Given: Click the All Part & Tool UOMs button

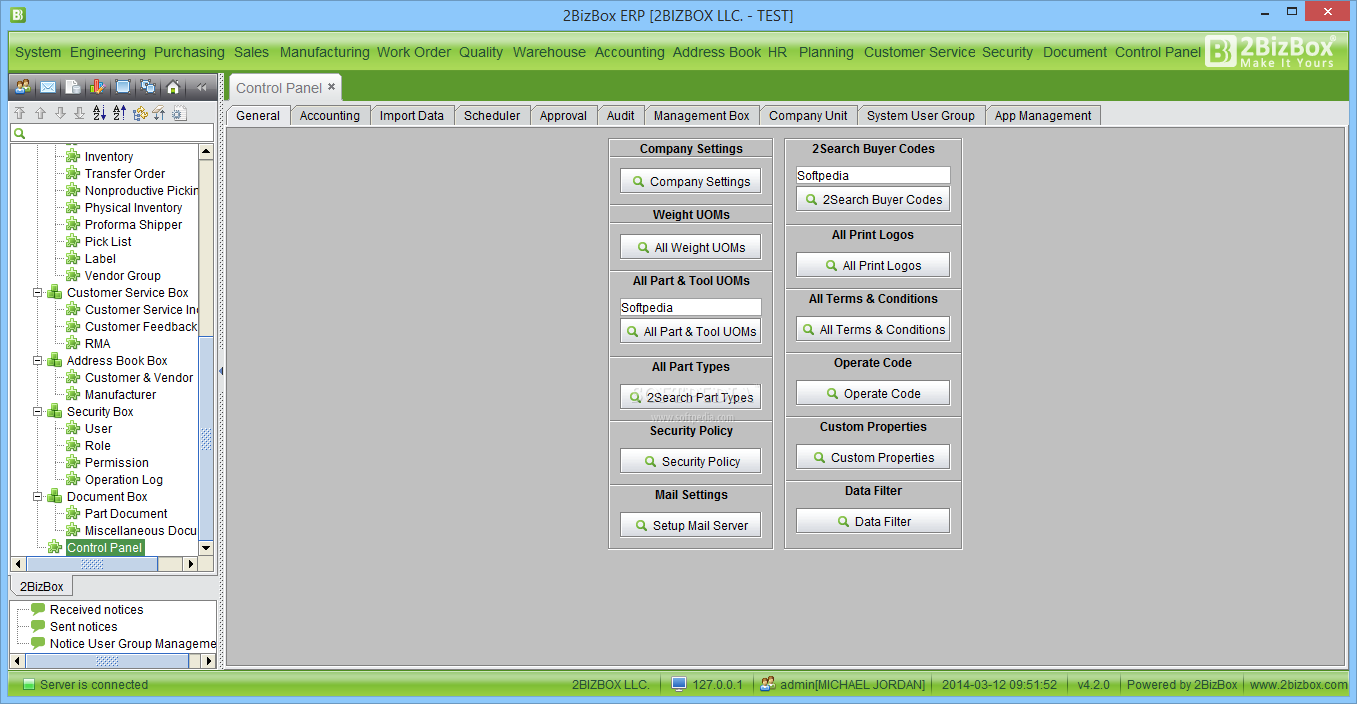Looking at the screenshot, I should (x=690, y=332).
